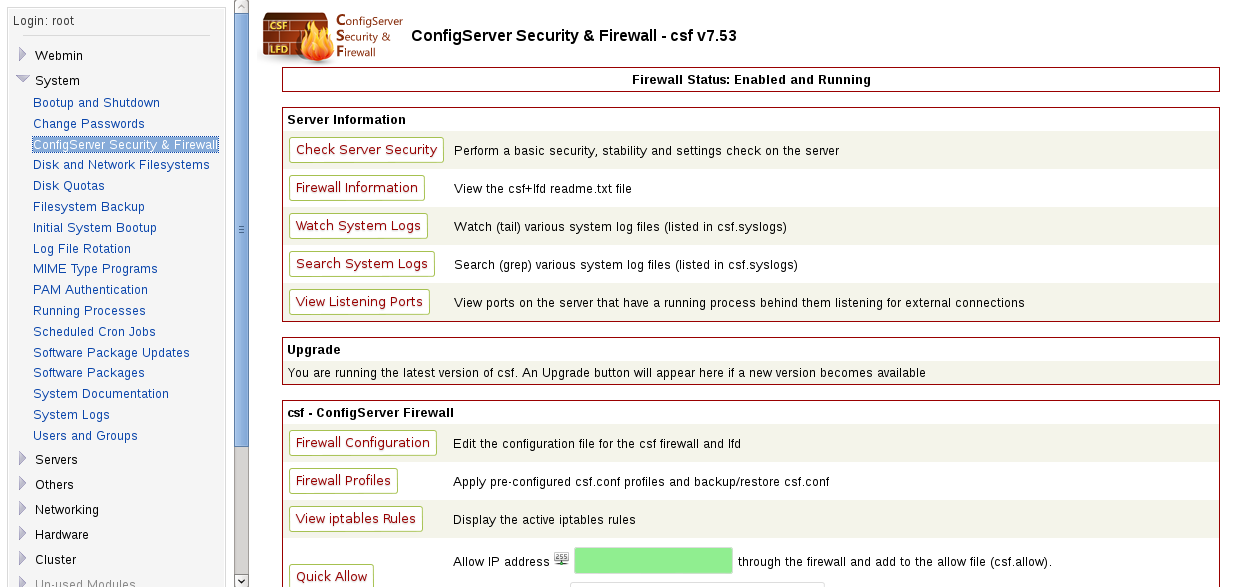This screenshot has height=587, width=1244.
Task: Click View Listening Ports button
Action: coord(359,302)
